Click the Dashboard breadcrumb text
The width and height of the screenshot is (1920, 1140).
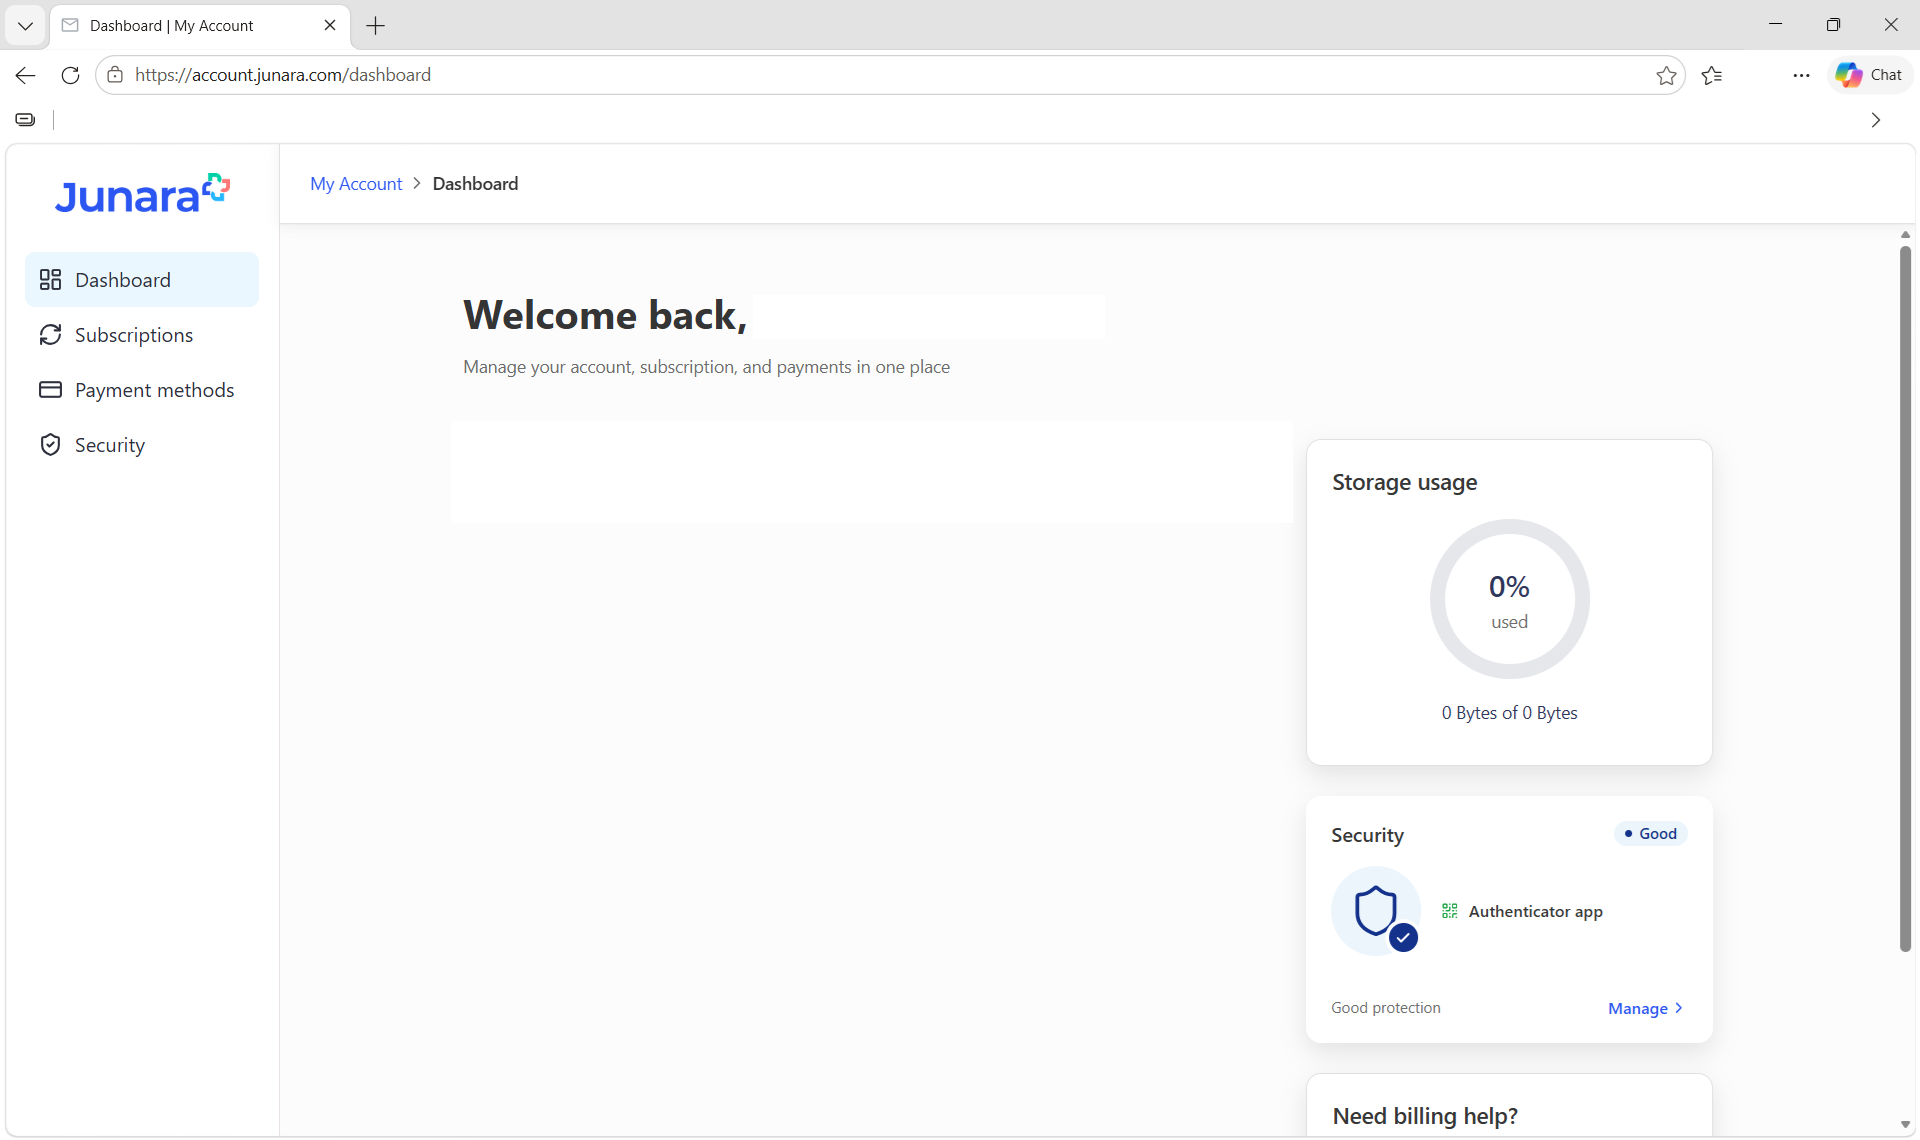475,184
